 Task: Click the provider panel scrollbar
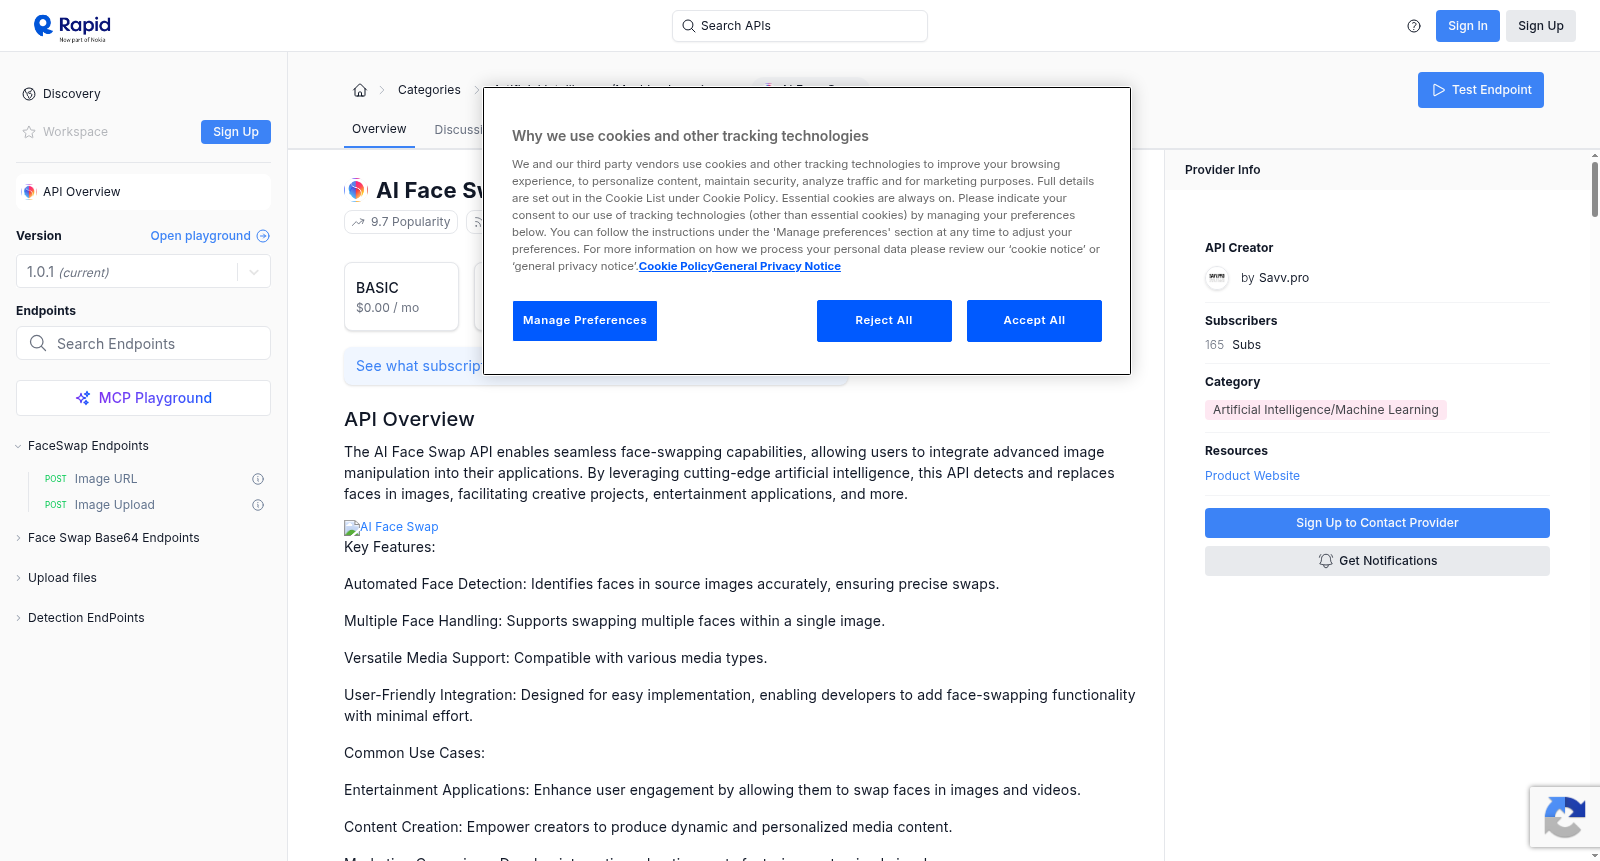click(1594, 189)
